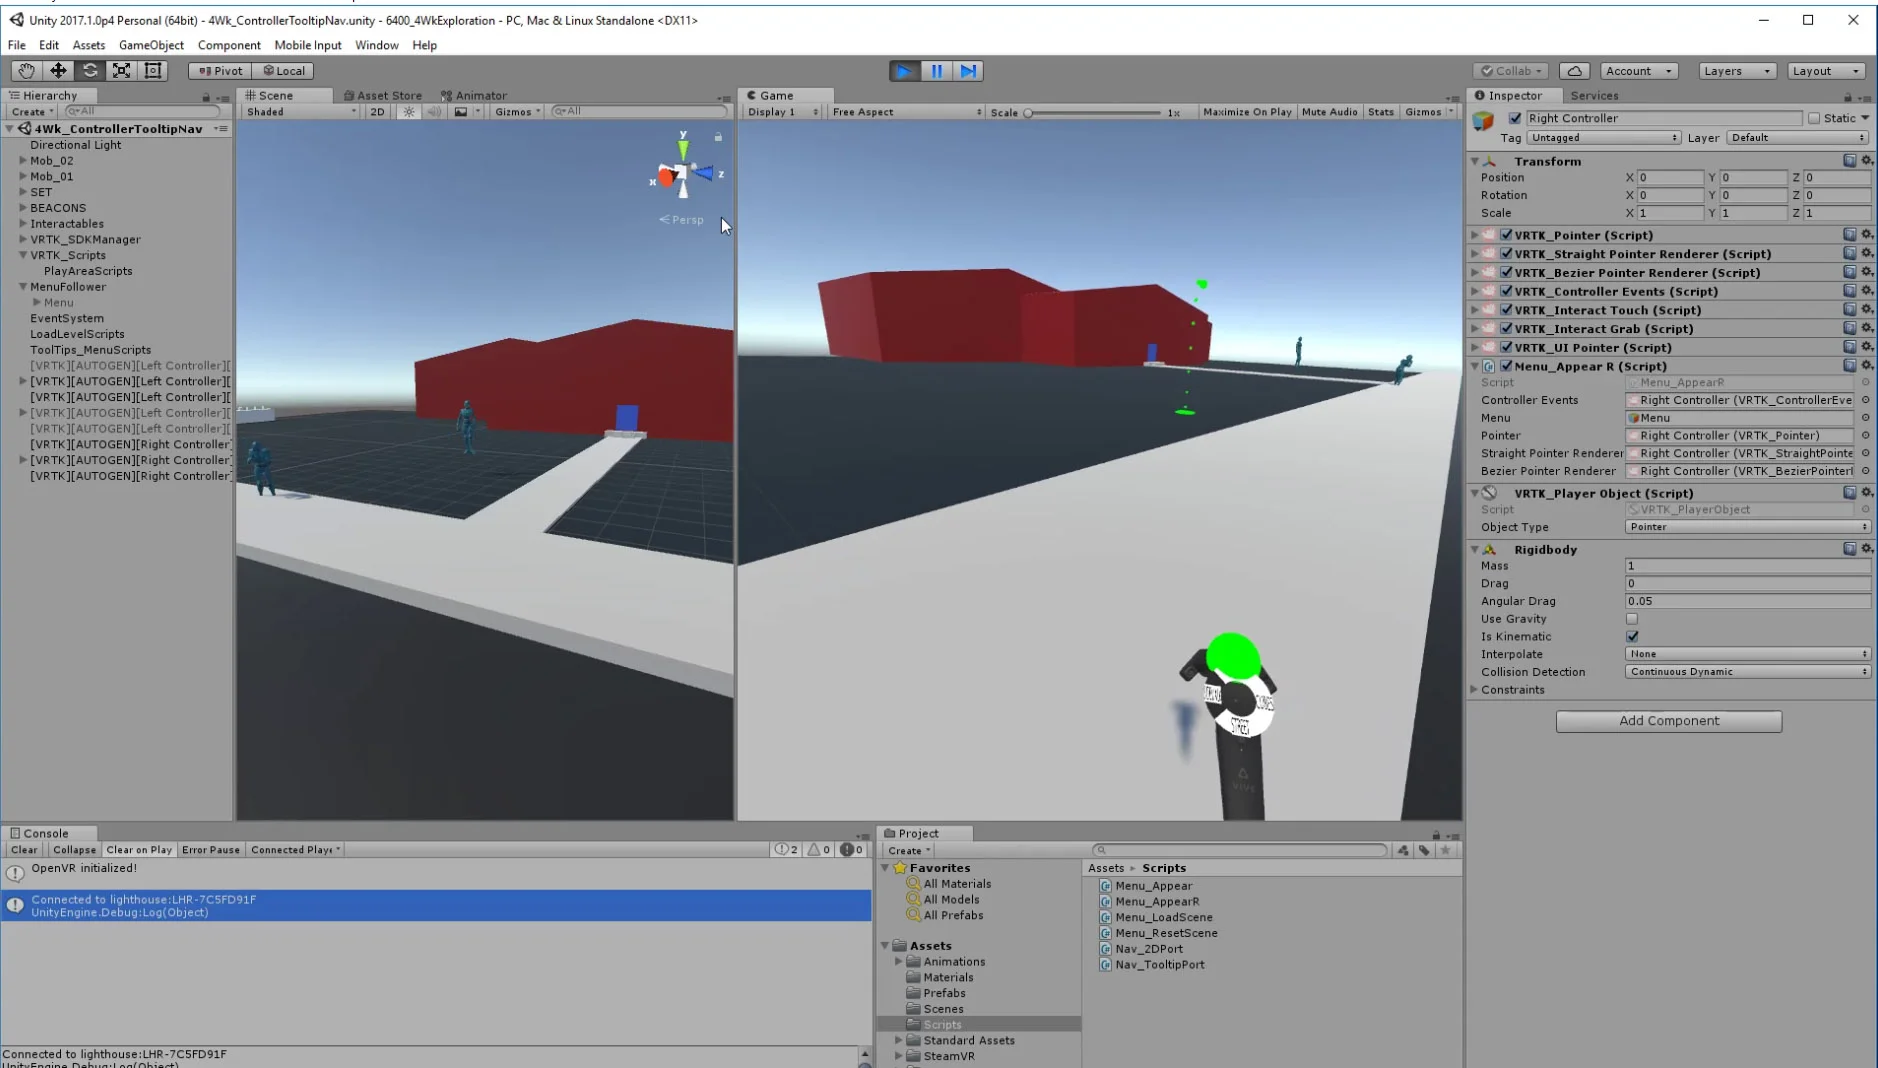
Task: Uncheck the Is Kinematic checkbox
Action: (1632, 637)
